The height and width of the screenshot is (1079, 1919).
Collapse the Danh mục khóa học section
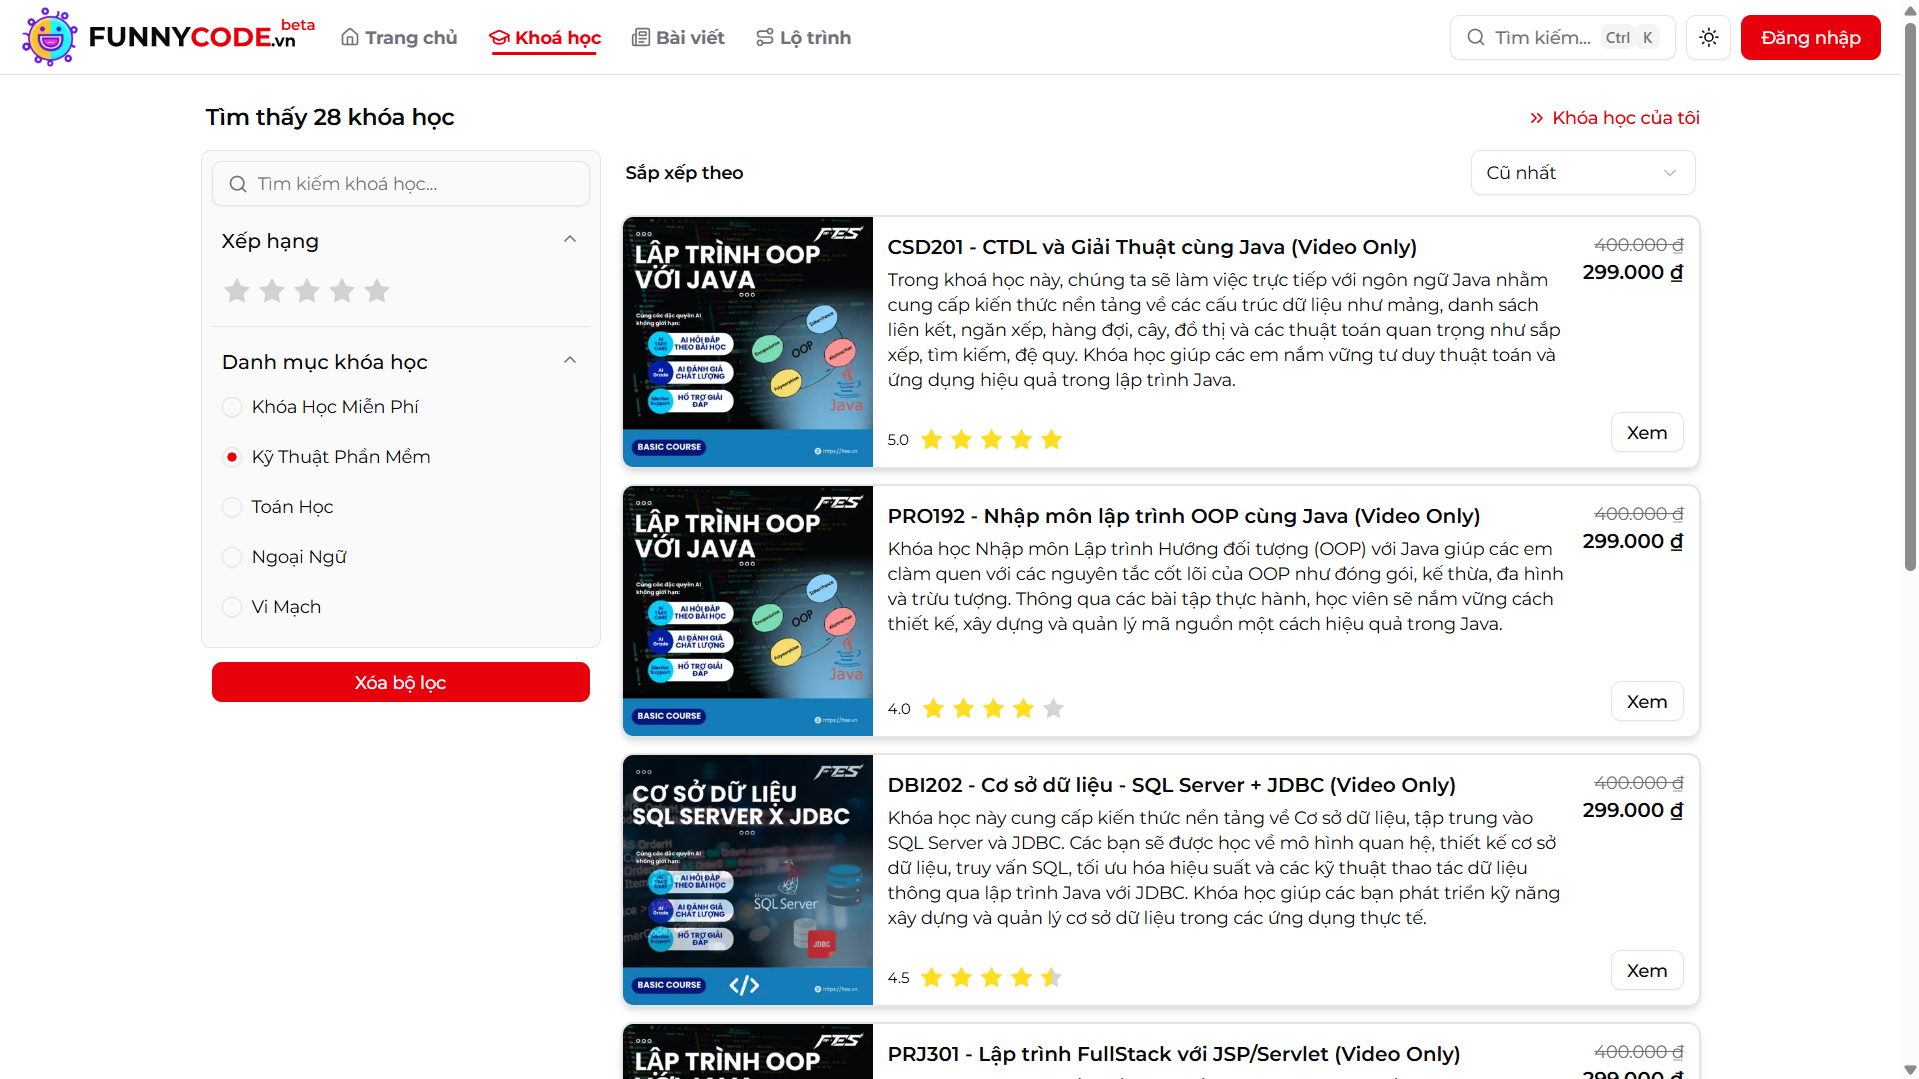(570, 361)
